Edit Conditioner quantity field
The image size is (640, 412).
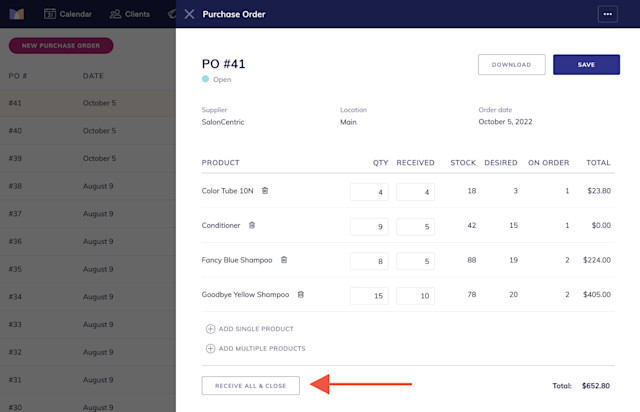tap(369, 227)
